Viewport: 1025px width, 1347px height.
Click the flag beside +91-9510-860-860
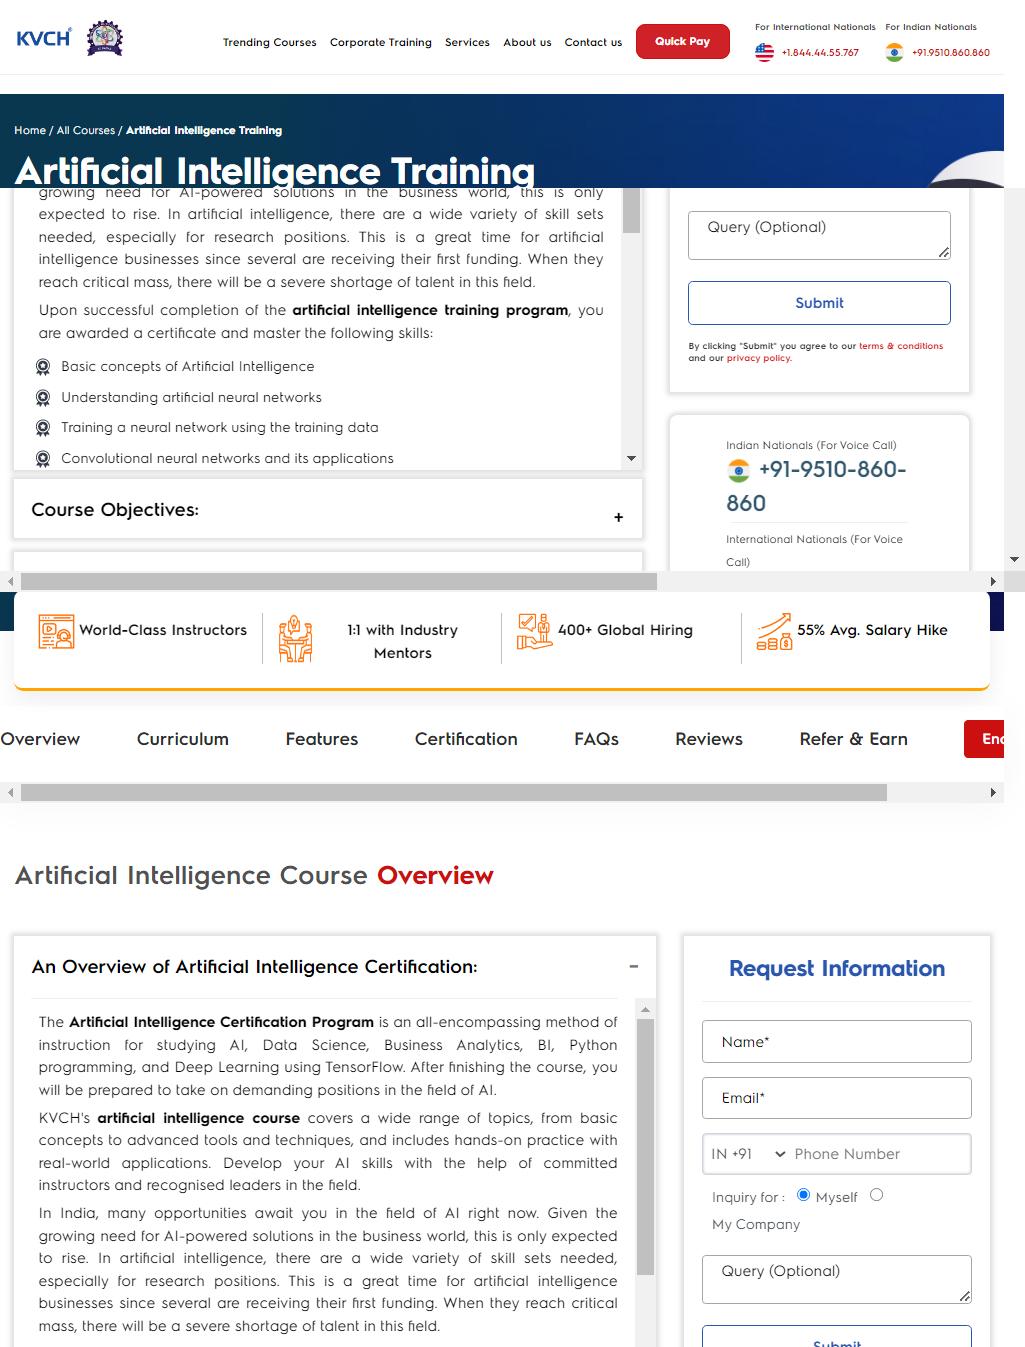click(x=737, y=470)
